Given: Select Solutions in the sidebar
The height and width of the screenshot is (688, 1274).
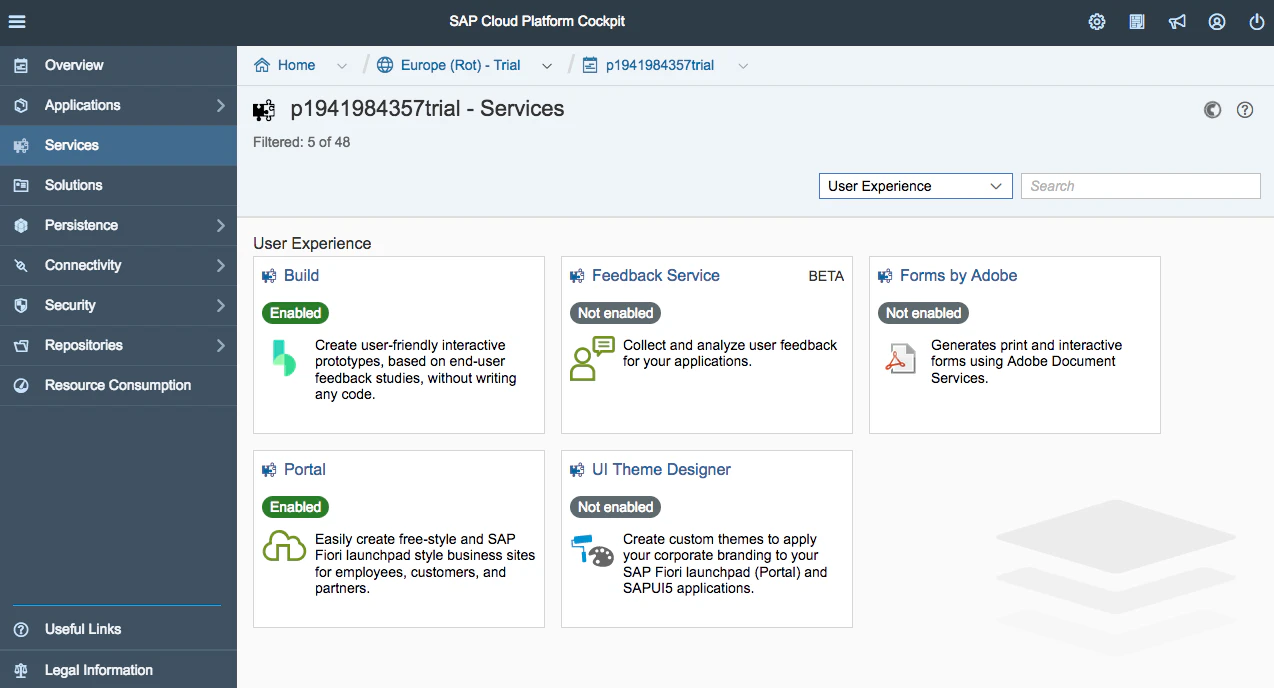Looking at the screenshot, I should [x=74, y=185].
